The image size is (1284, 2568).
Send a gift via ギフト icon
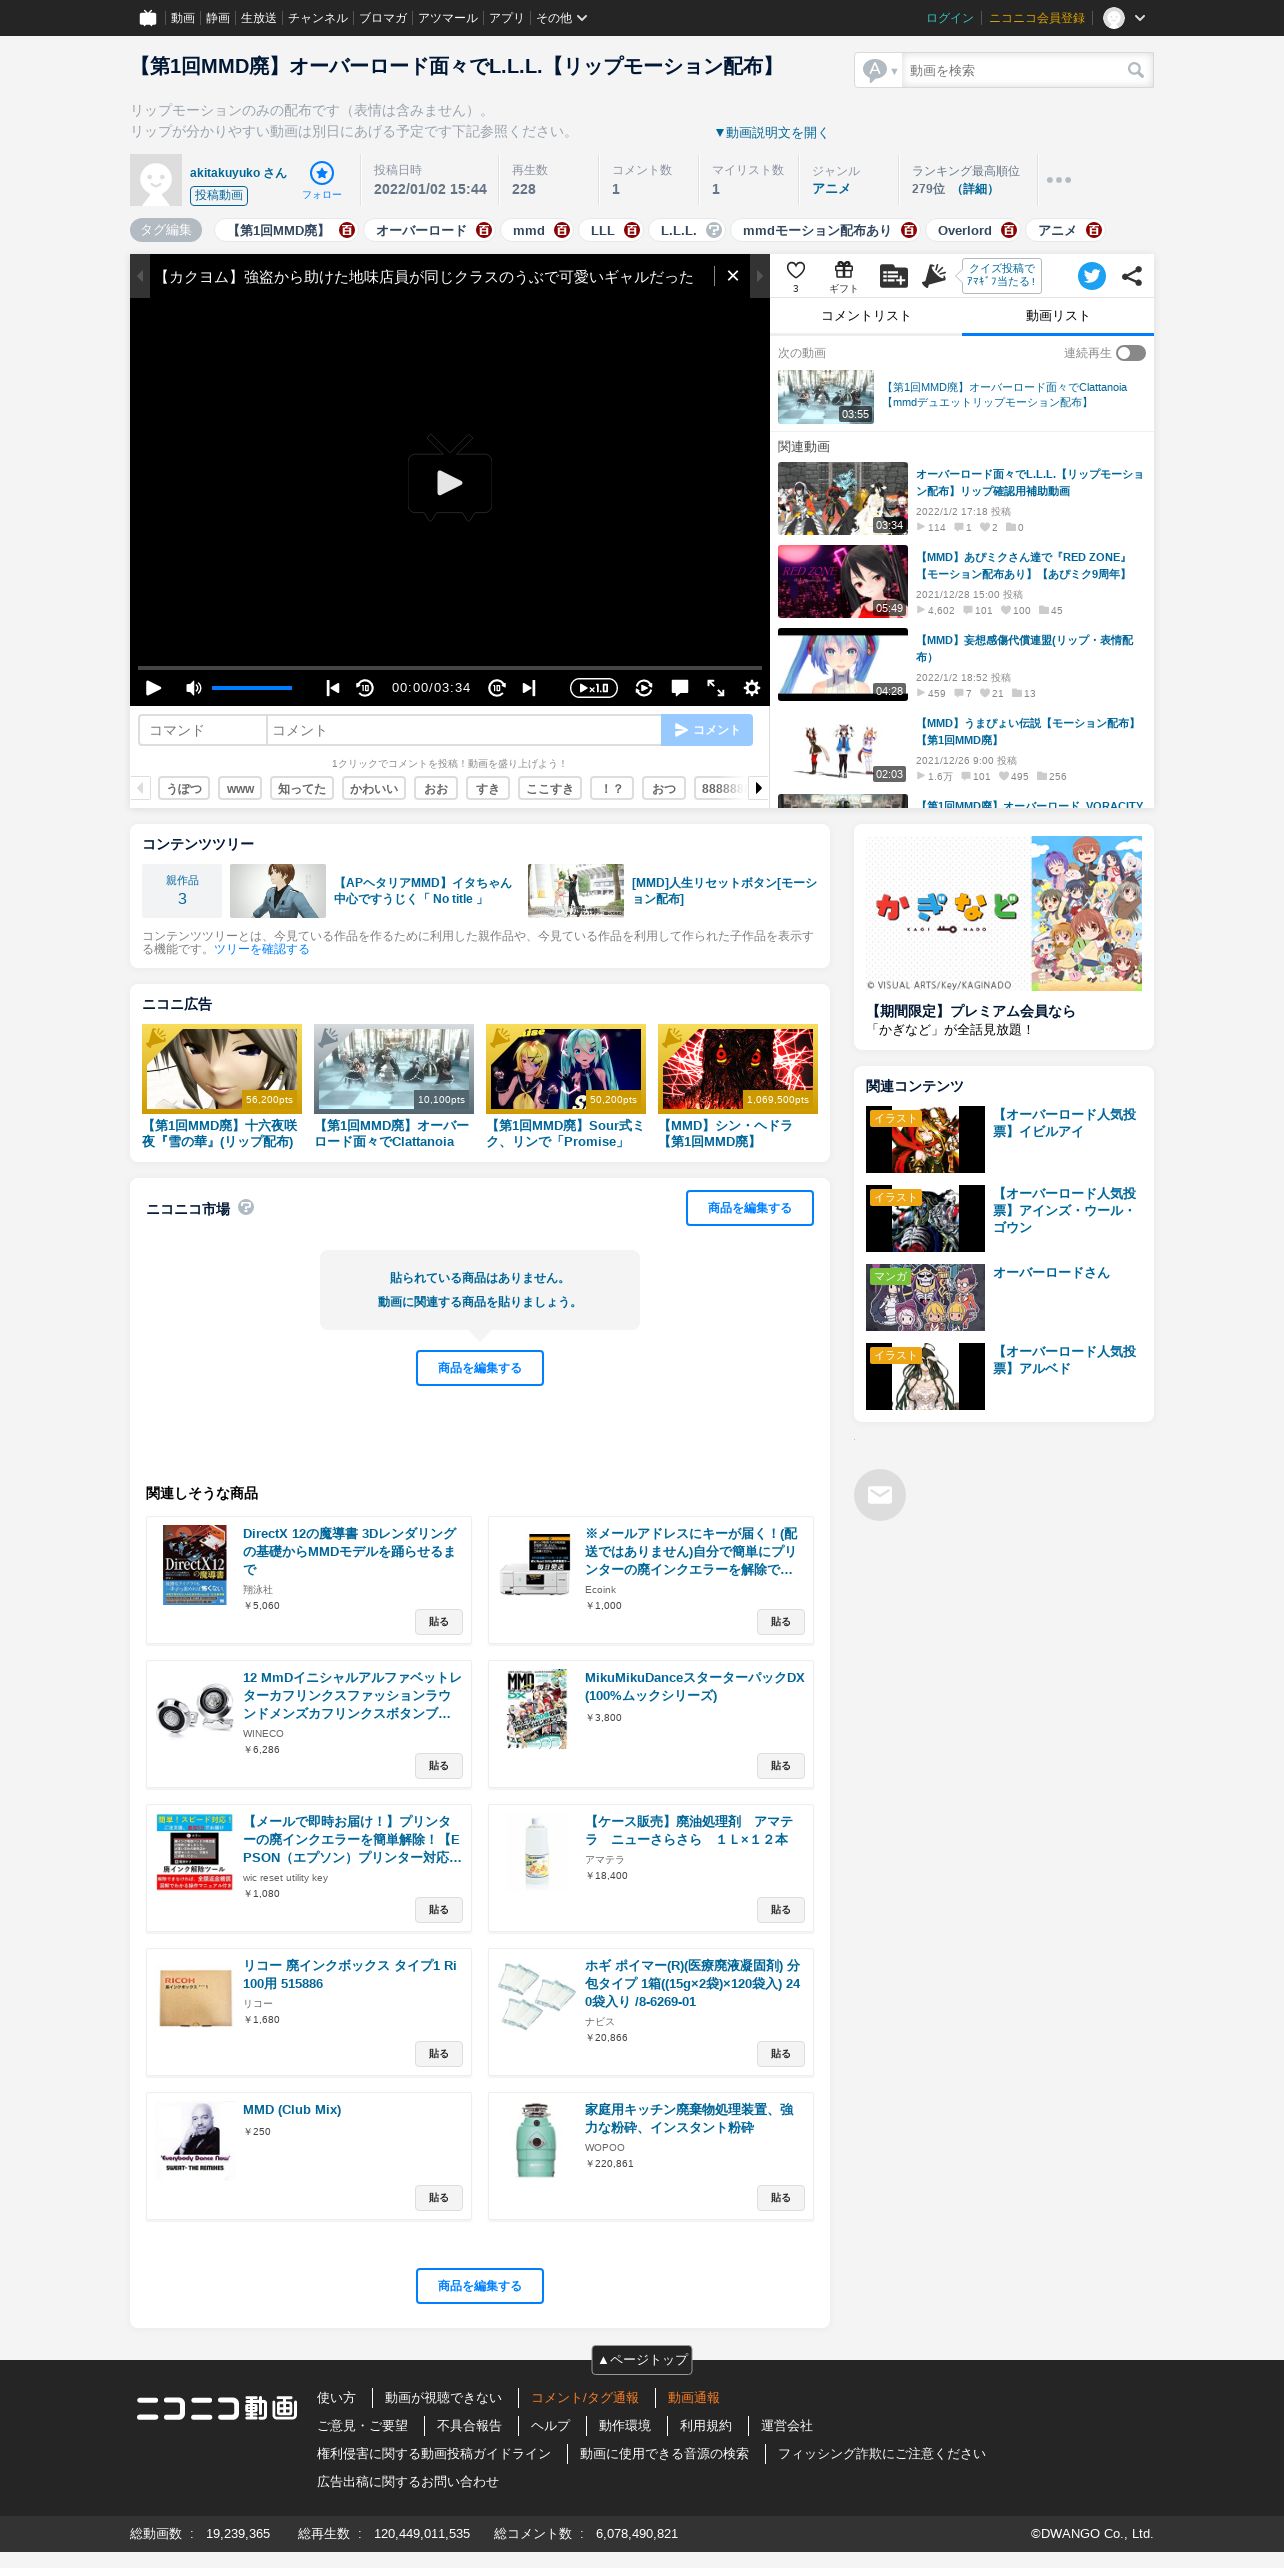844,276
